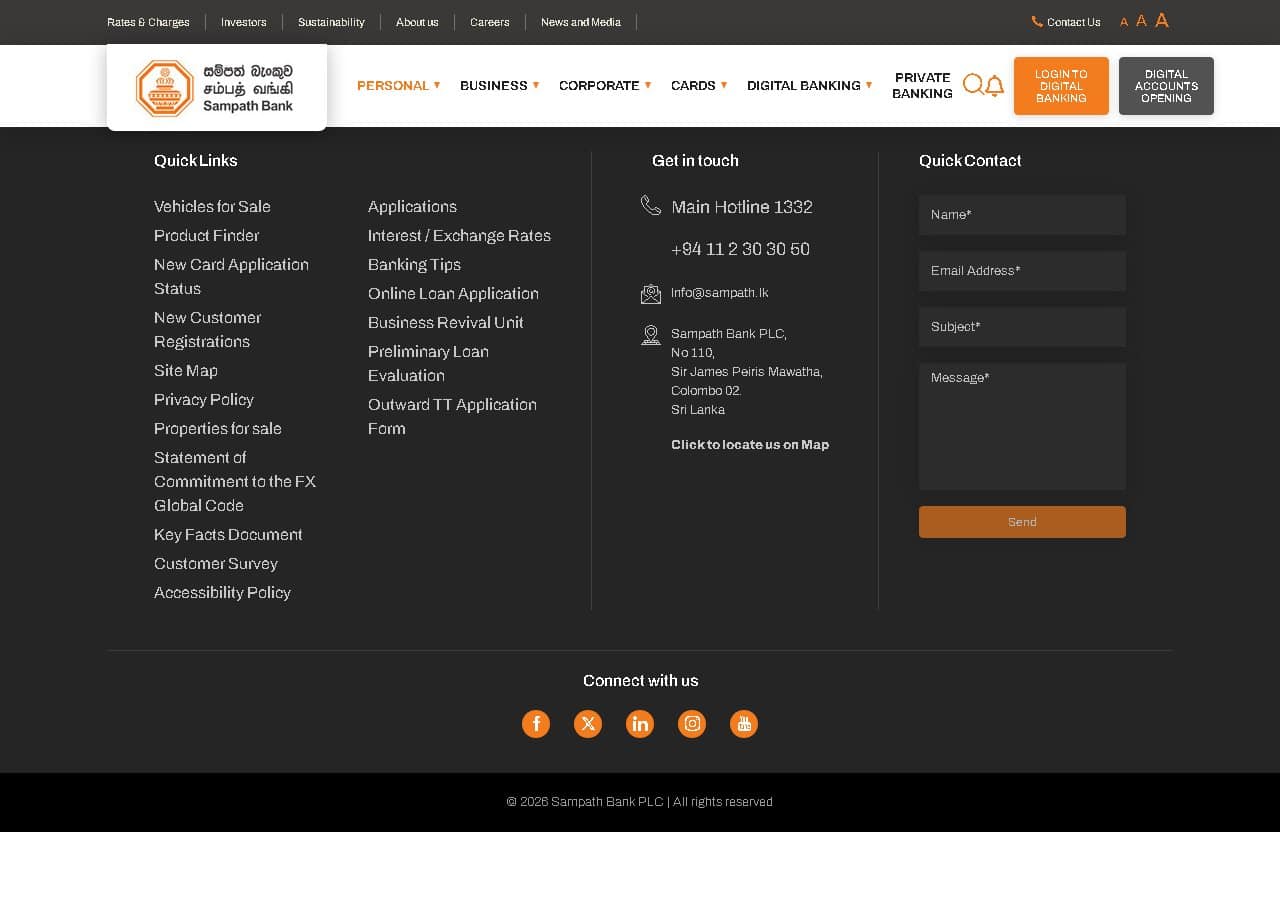Open Rates & Charges in the top bar

pos(148,22)
